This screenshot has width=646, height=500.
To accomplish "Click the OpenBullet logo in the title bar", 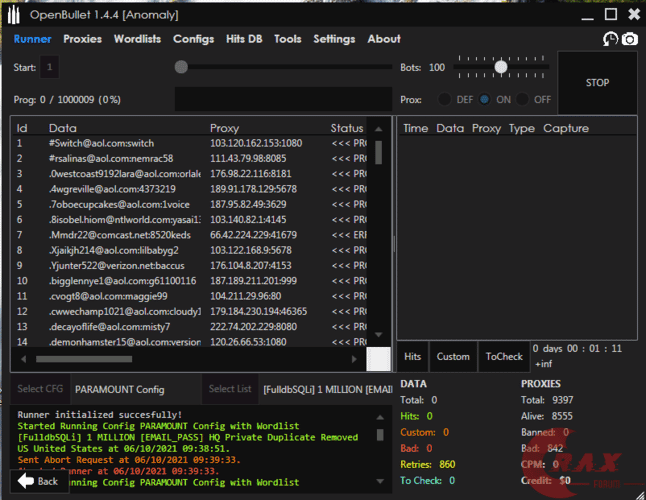I will 14,15.
